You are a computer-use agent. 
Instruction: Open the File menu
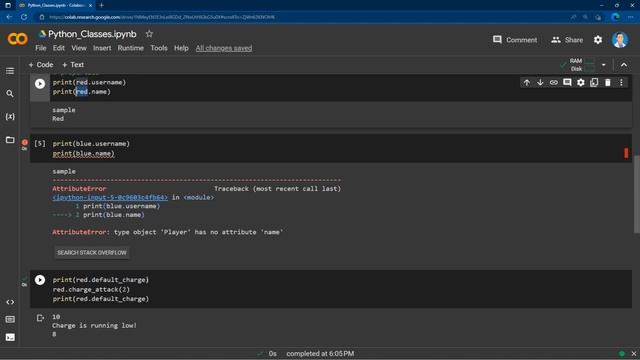coord(40,48)
